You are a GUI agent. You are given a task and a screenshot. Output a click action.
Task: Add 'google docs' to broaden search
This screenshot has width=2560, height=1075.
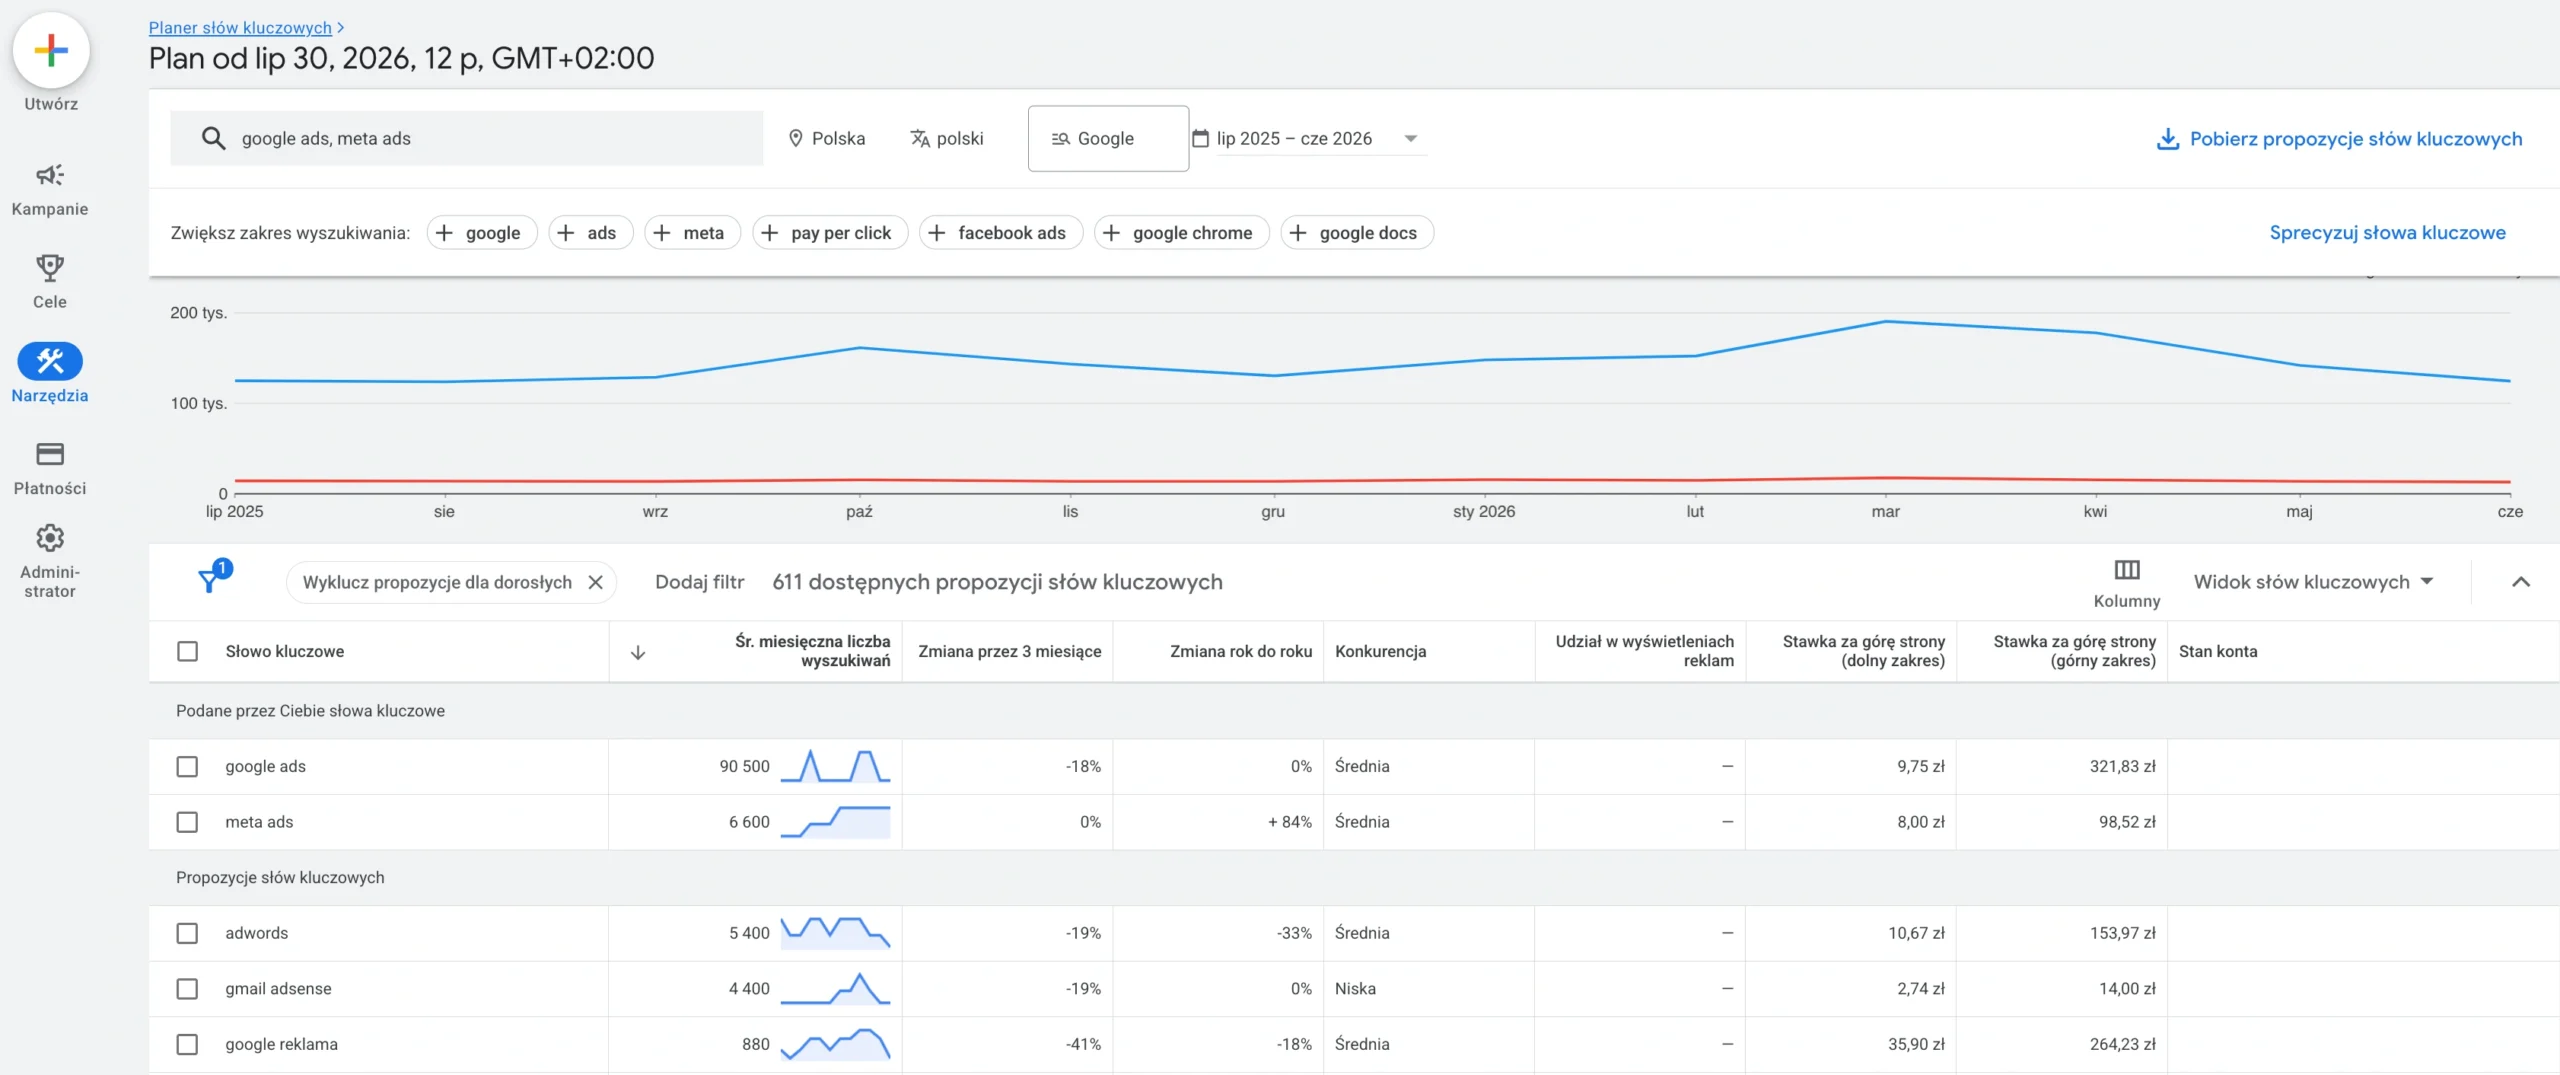coord(1357,233)
